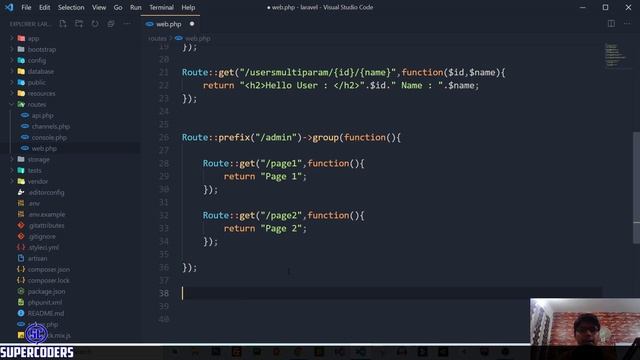
Task: Select web.php in the file tree
Action: pyautogui.click(x=44, y=149)
